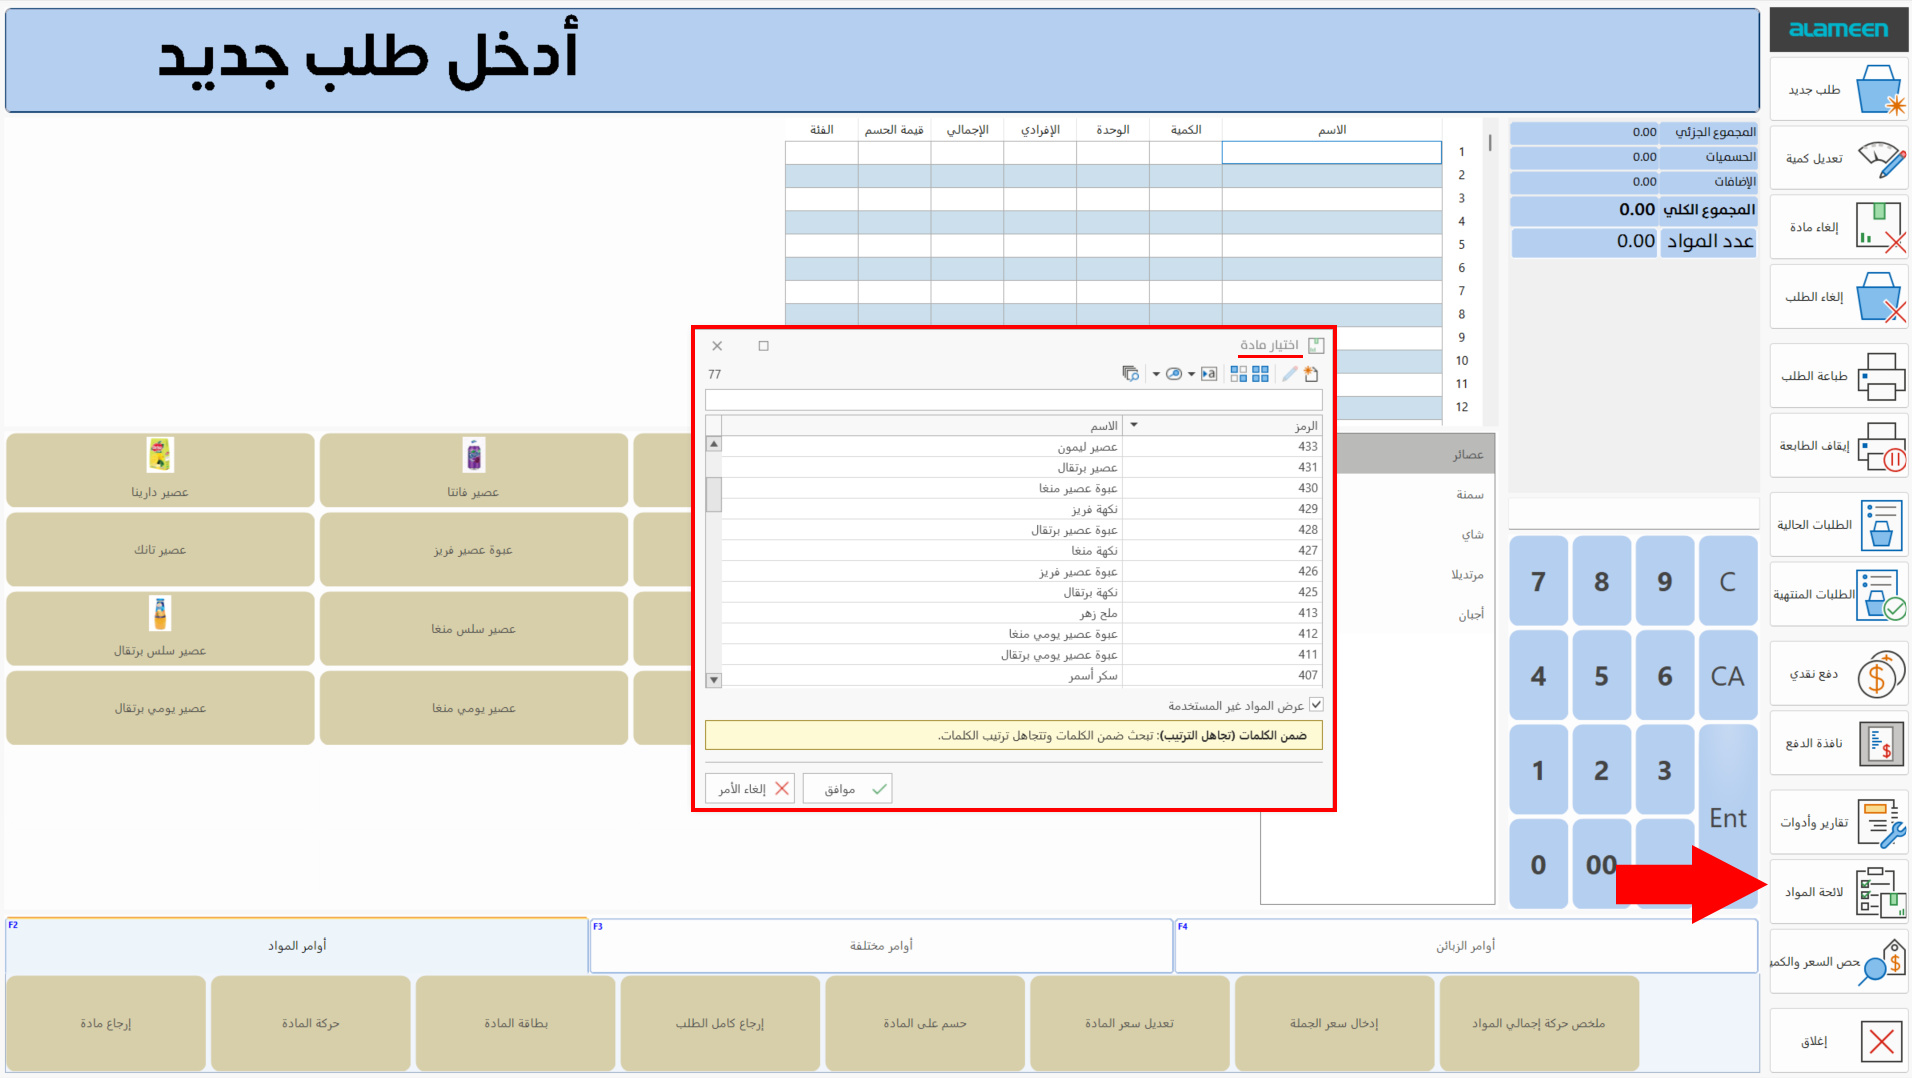The image size is (1912, 1078).
Task: Switch to the أوامر مختلفة F3 tab
Action: pos(879,945)
